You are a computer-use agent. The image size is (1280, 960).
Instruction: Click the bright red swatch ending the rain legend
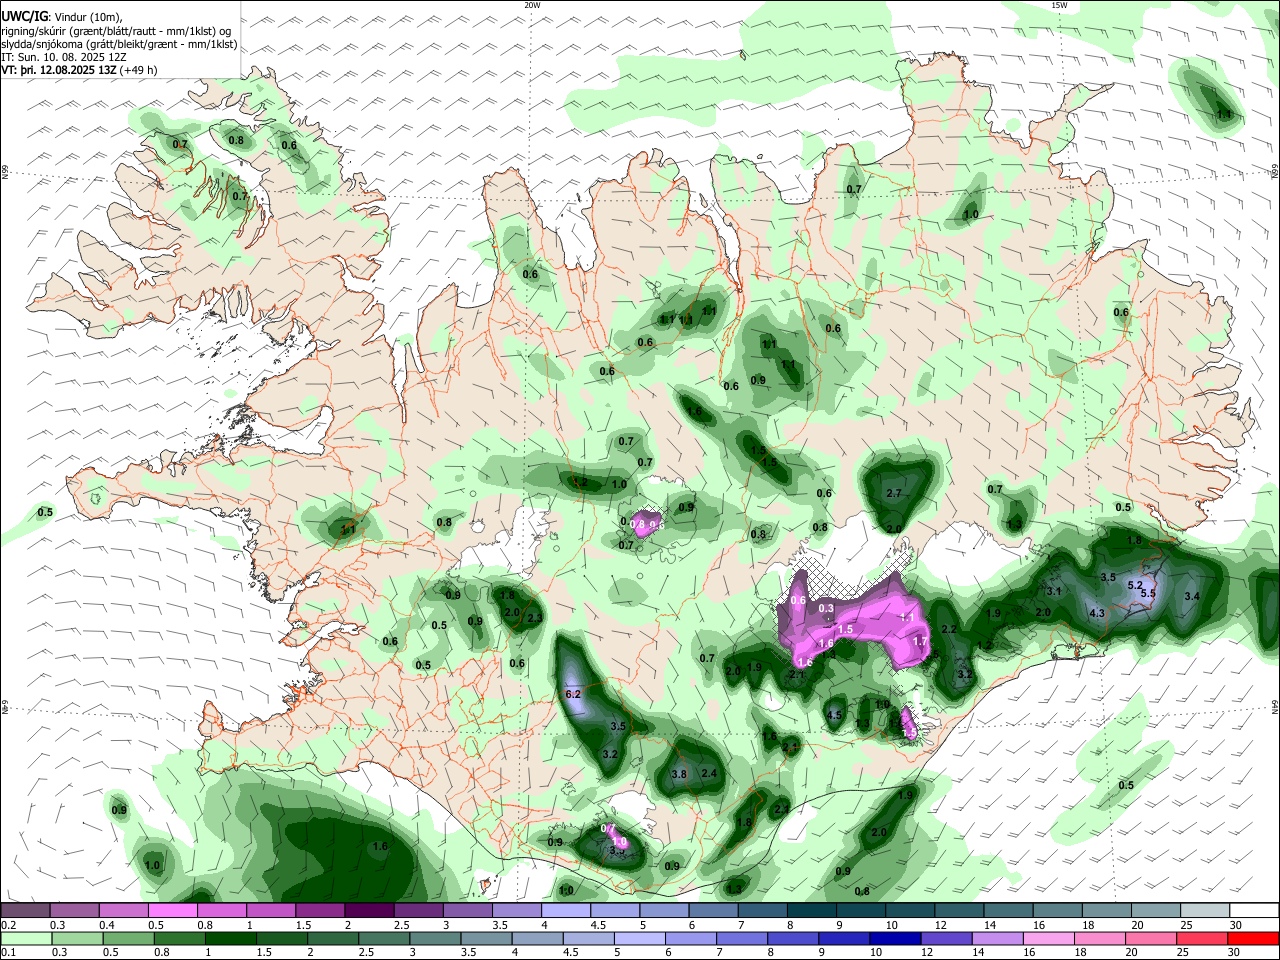tap(1254, 938)
